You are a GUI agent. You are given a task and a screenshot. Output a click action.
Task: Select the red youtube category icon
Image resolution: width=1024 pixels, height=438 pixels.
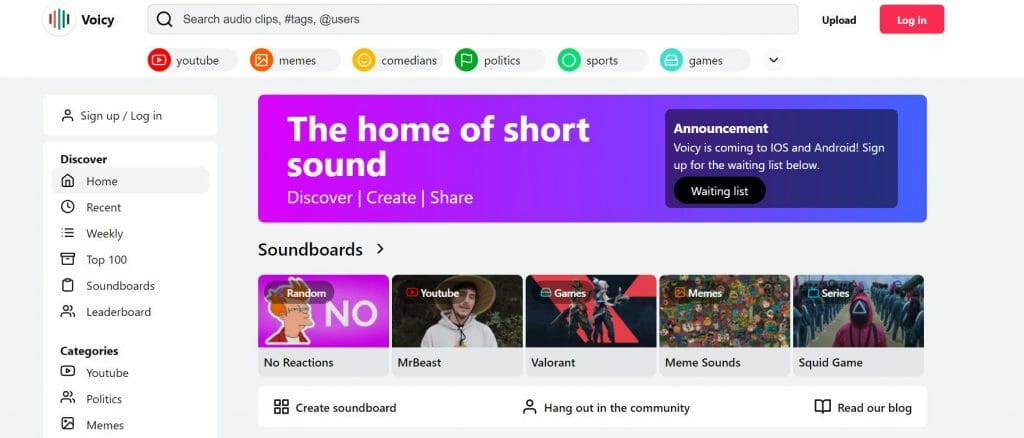pyautogui.click(x=159, y=61)
